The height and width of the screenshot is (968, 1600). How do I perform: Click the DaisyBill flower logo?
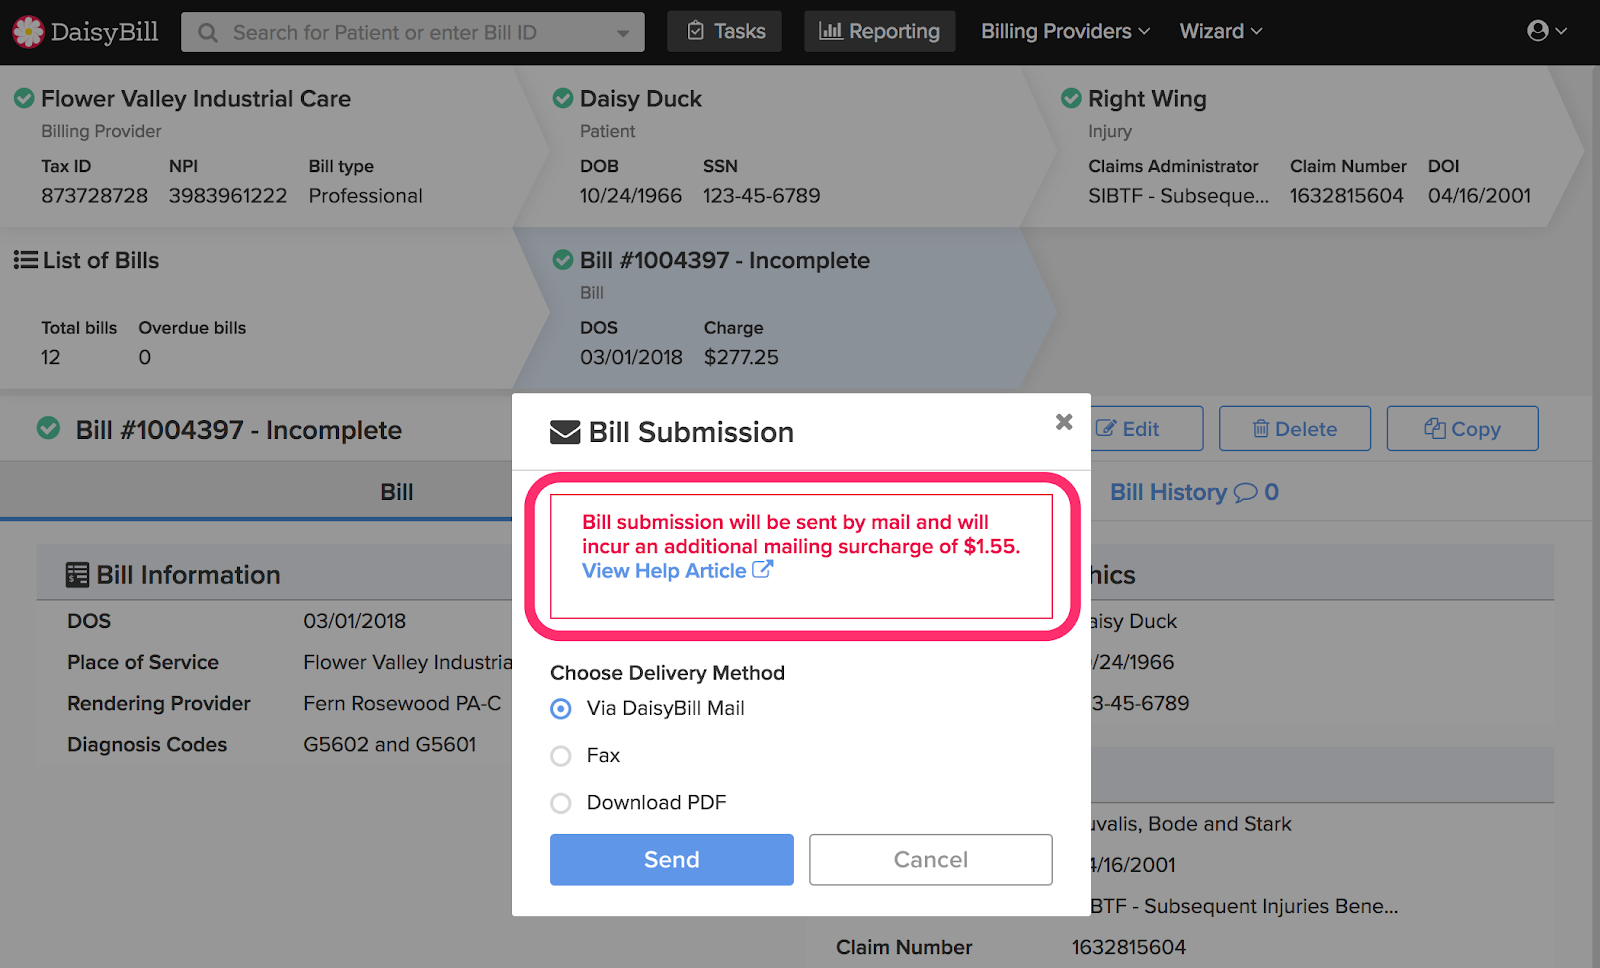click(28, 32)
